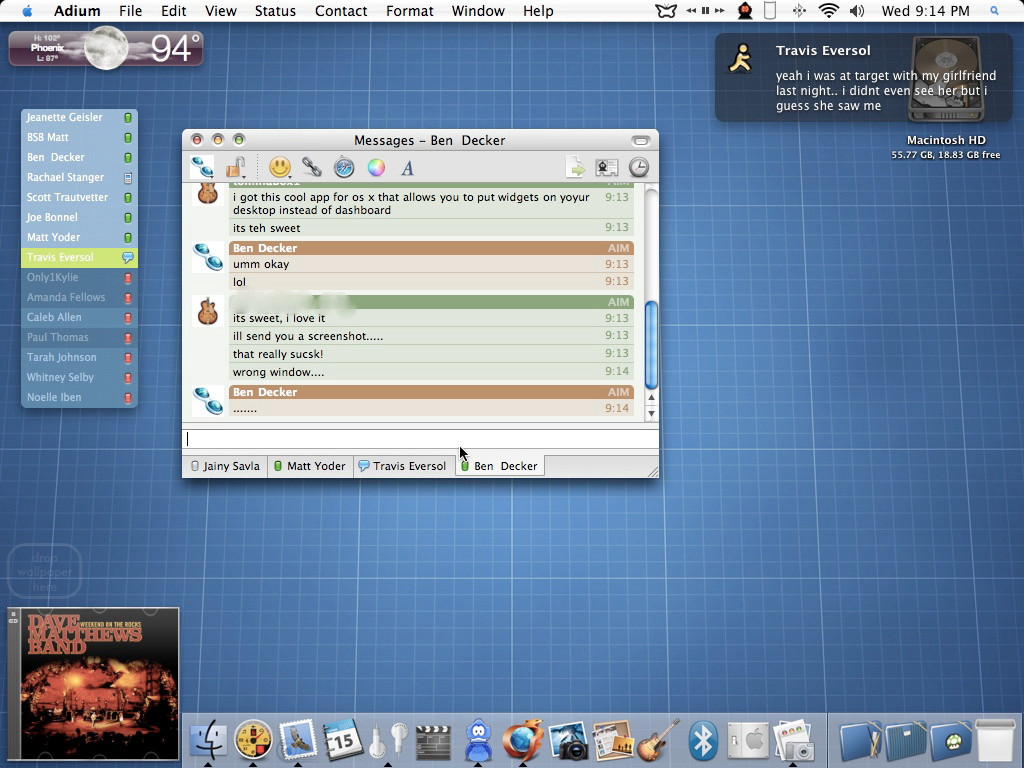Open message history clock icon
1024x768 pixels.
(639, 168)
